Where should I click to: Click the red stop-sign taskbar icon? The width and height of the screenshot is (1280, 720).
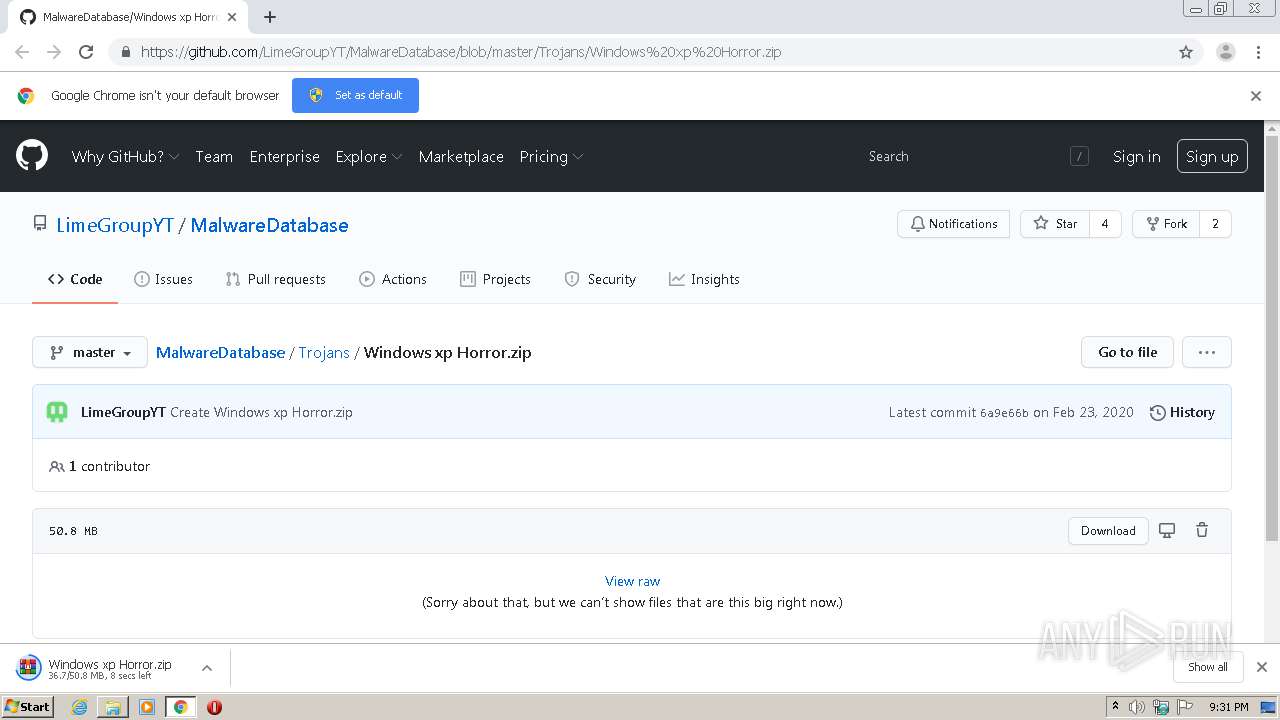click(214, 707)
